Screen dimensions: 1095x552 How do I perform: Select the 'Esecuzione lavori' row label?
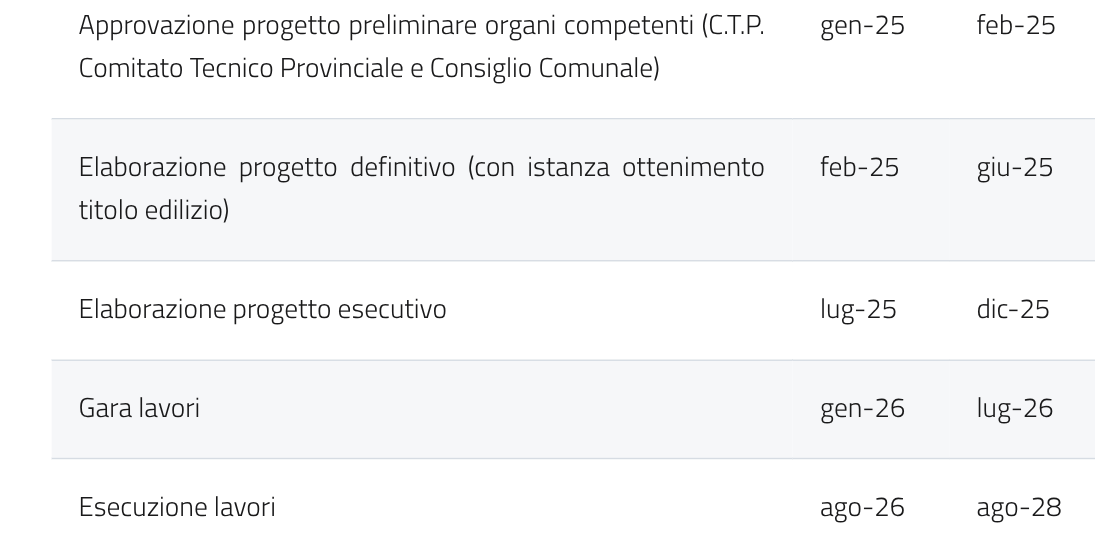(177, 507)
